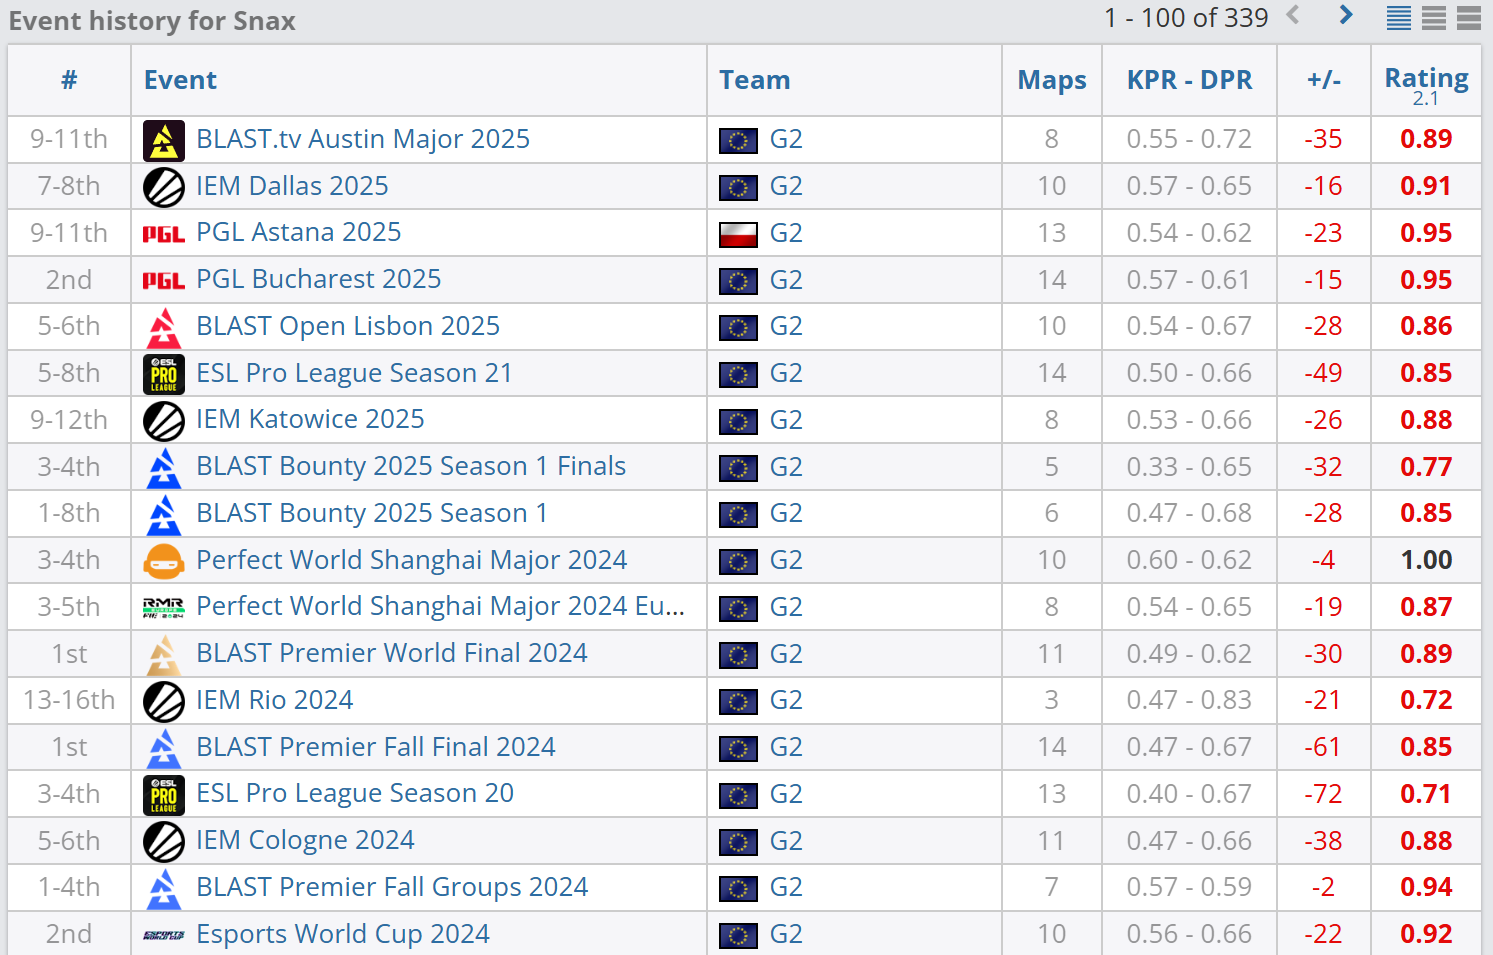Click the -61 differential in Fall Final row
Viewport: 1493px width, 955px height.
(1324, 747)
